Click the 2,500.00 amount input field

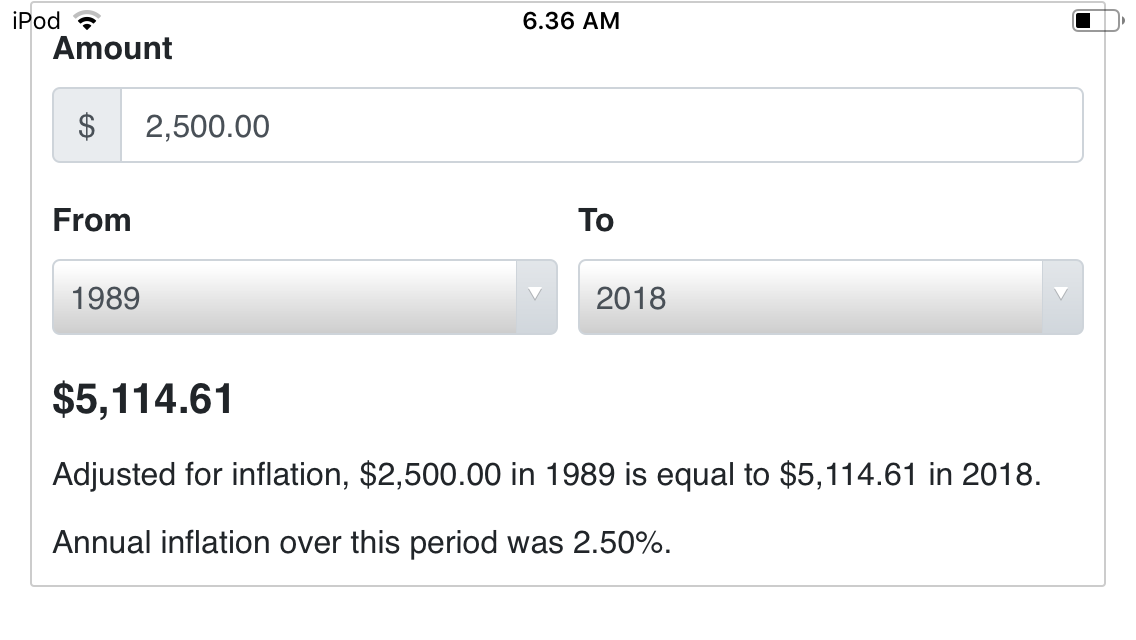point(602,125)
